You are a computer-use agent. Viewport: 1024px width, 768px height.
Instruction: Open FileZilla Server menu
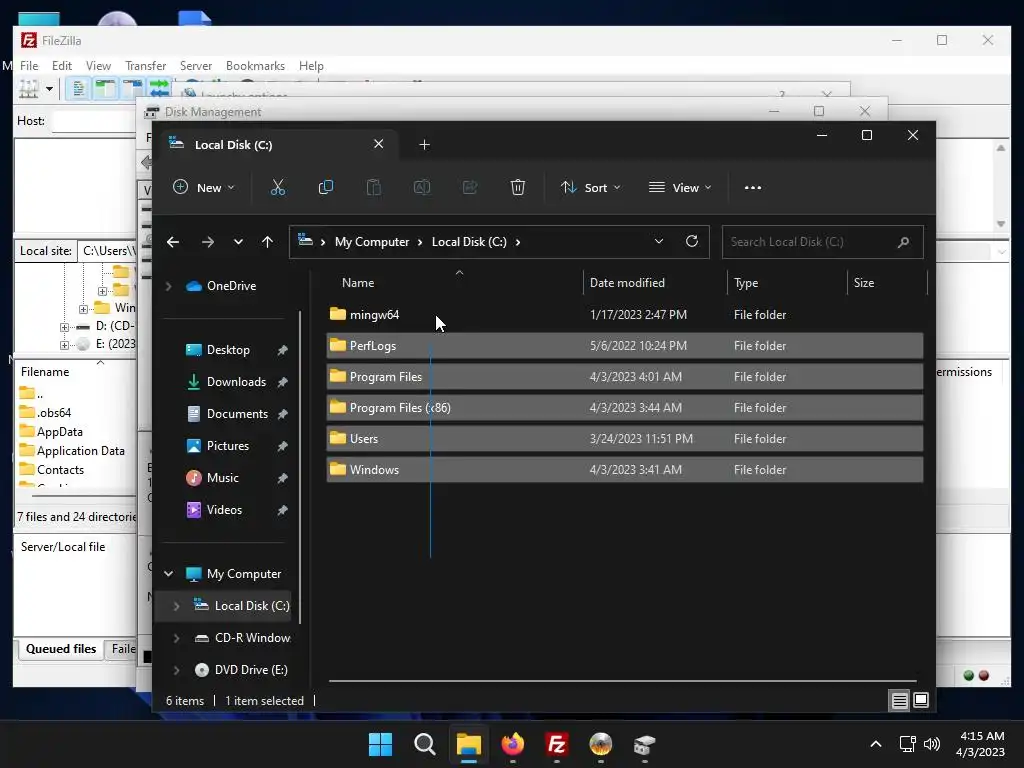(196, 66)
